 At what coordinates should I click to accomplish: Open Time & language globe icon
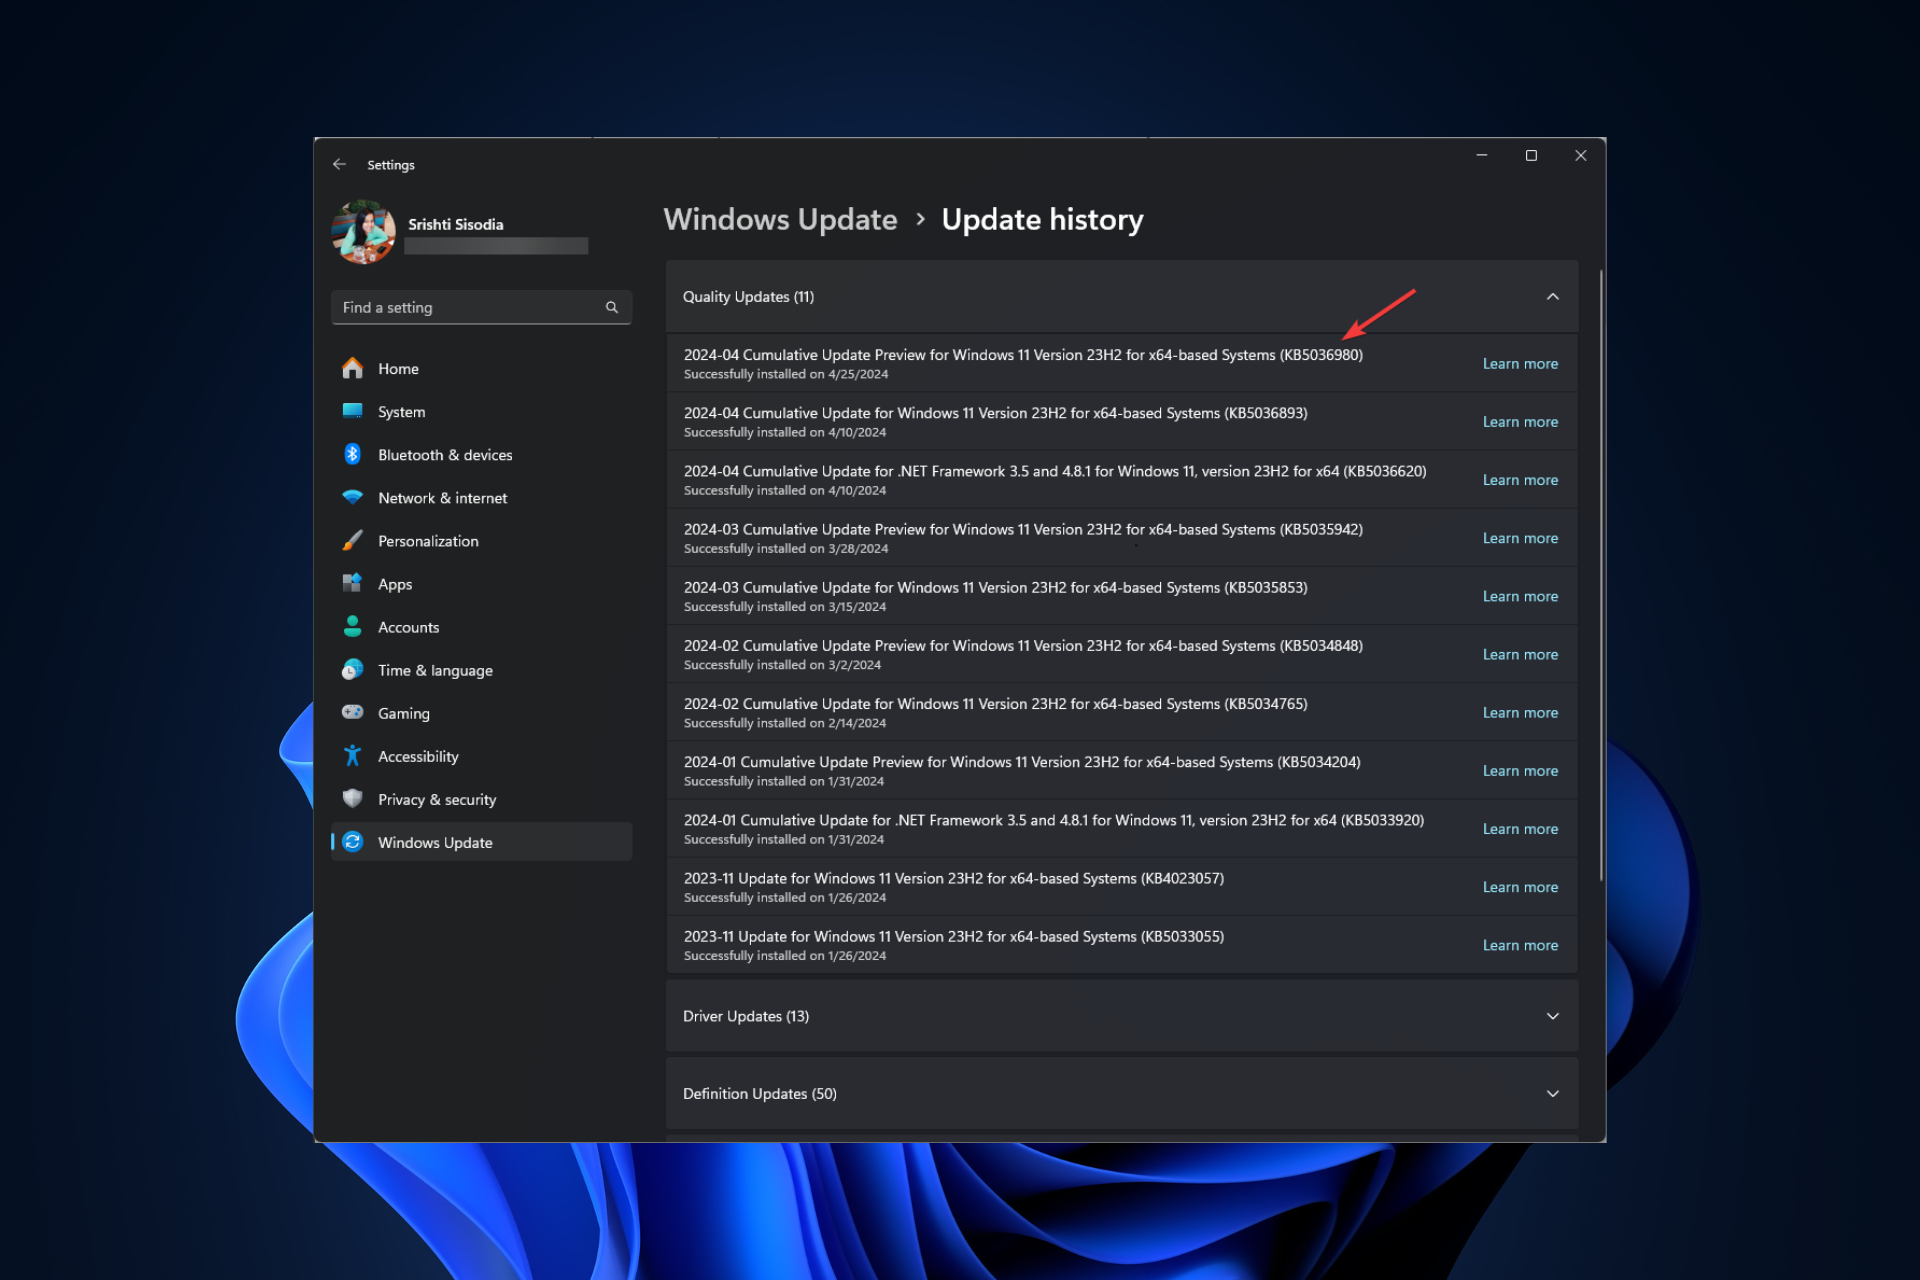(x=352, y=669)
